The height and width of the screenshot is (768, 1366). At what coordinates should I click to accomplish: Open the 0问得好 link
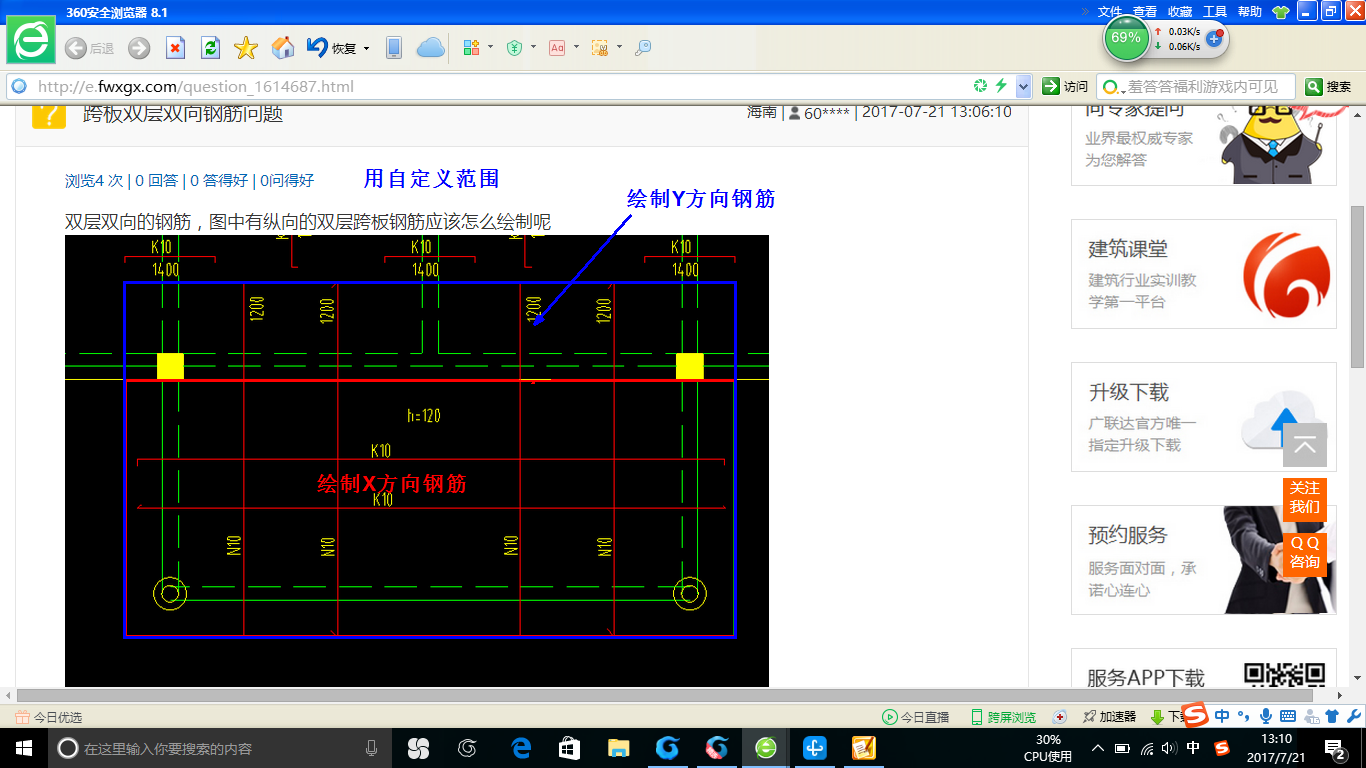(287, 180)
